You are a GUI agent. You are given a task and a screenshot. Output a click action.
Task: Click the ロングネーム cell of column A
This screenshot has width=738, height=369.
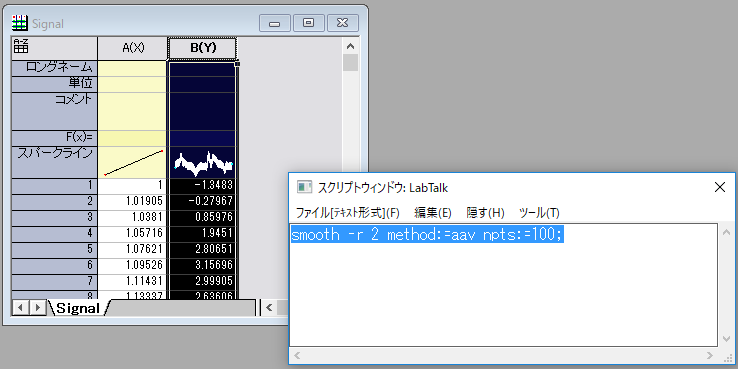(x=132, y=68)
